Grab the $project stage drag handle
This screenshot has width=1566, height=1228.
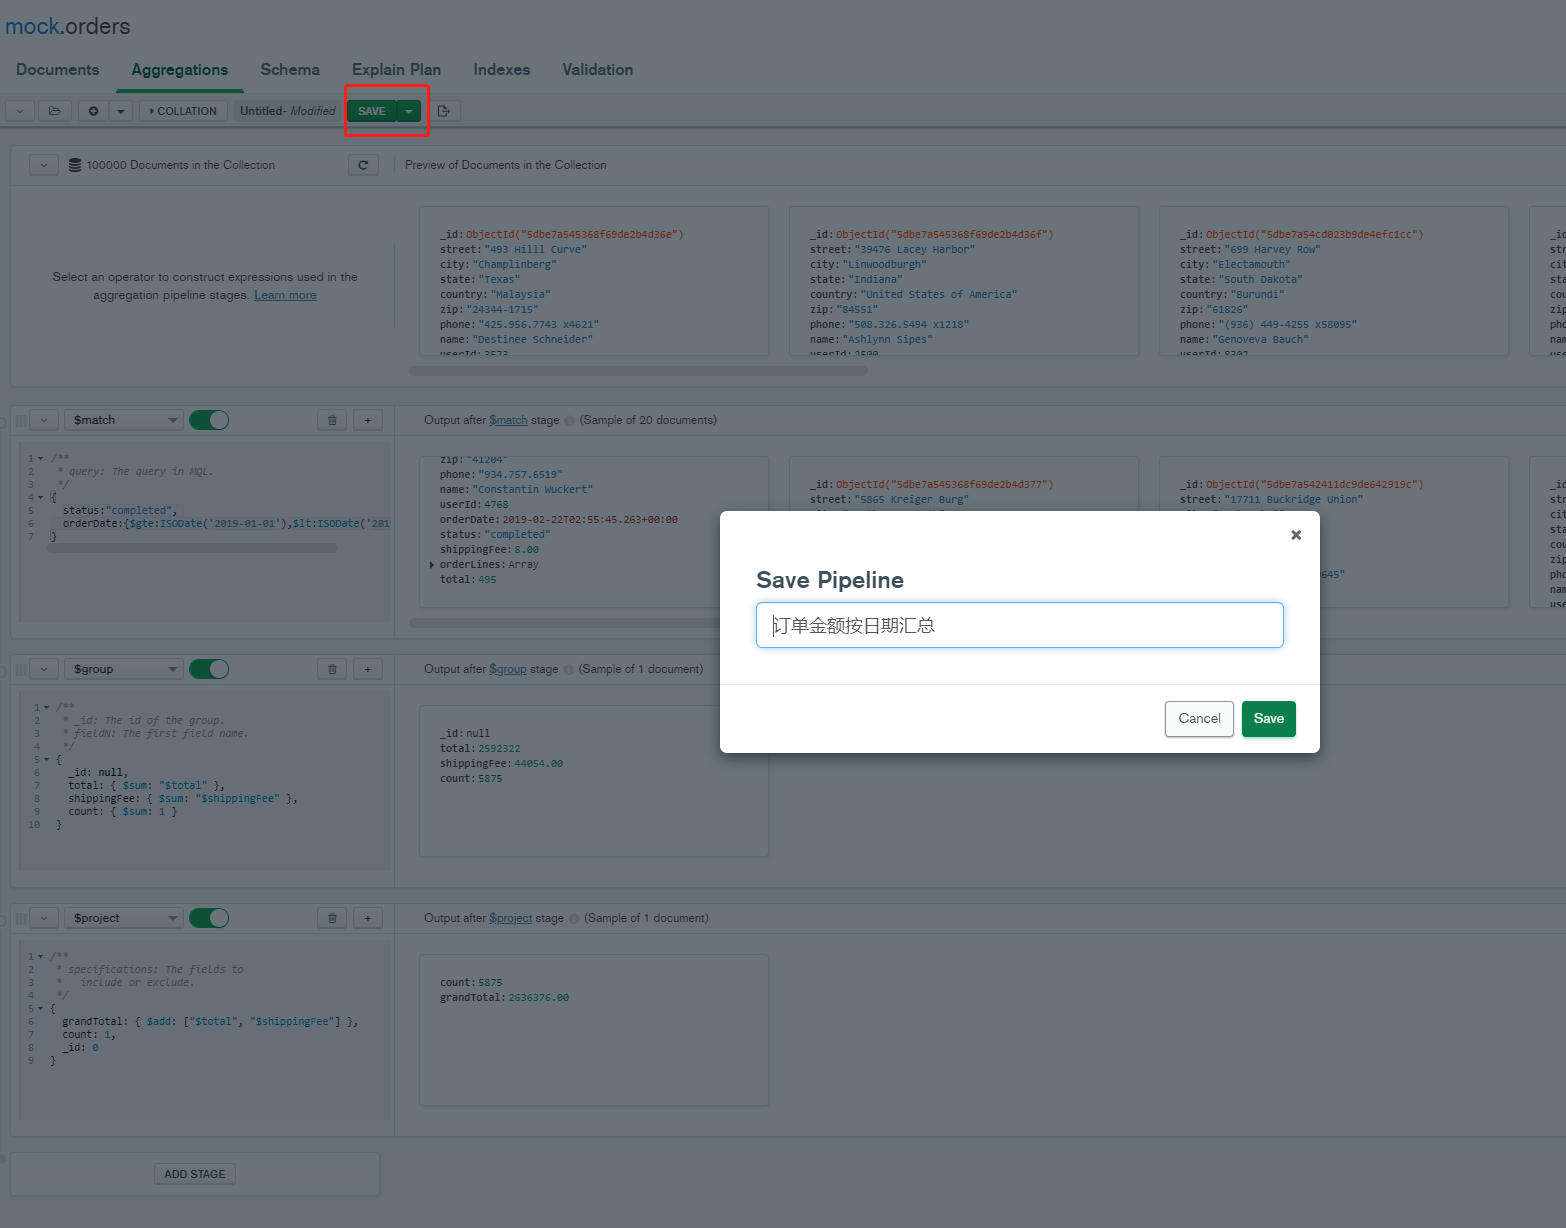pyautogui.click(x=20, y=918)
